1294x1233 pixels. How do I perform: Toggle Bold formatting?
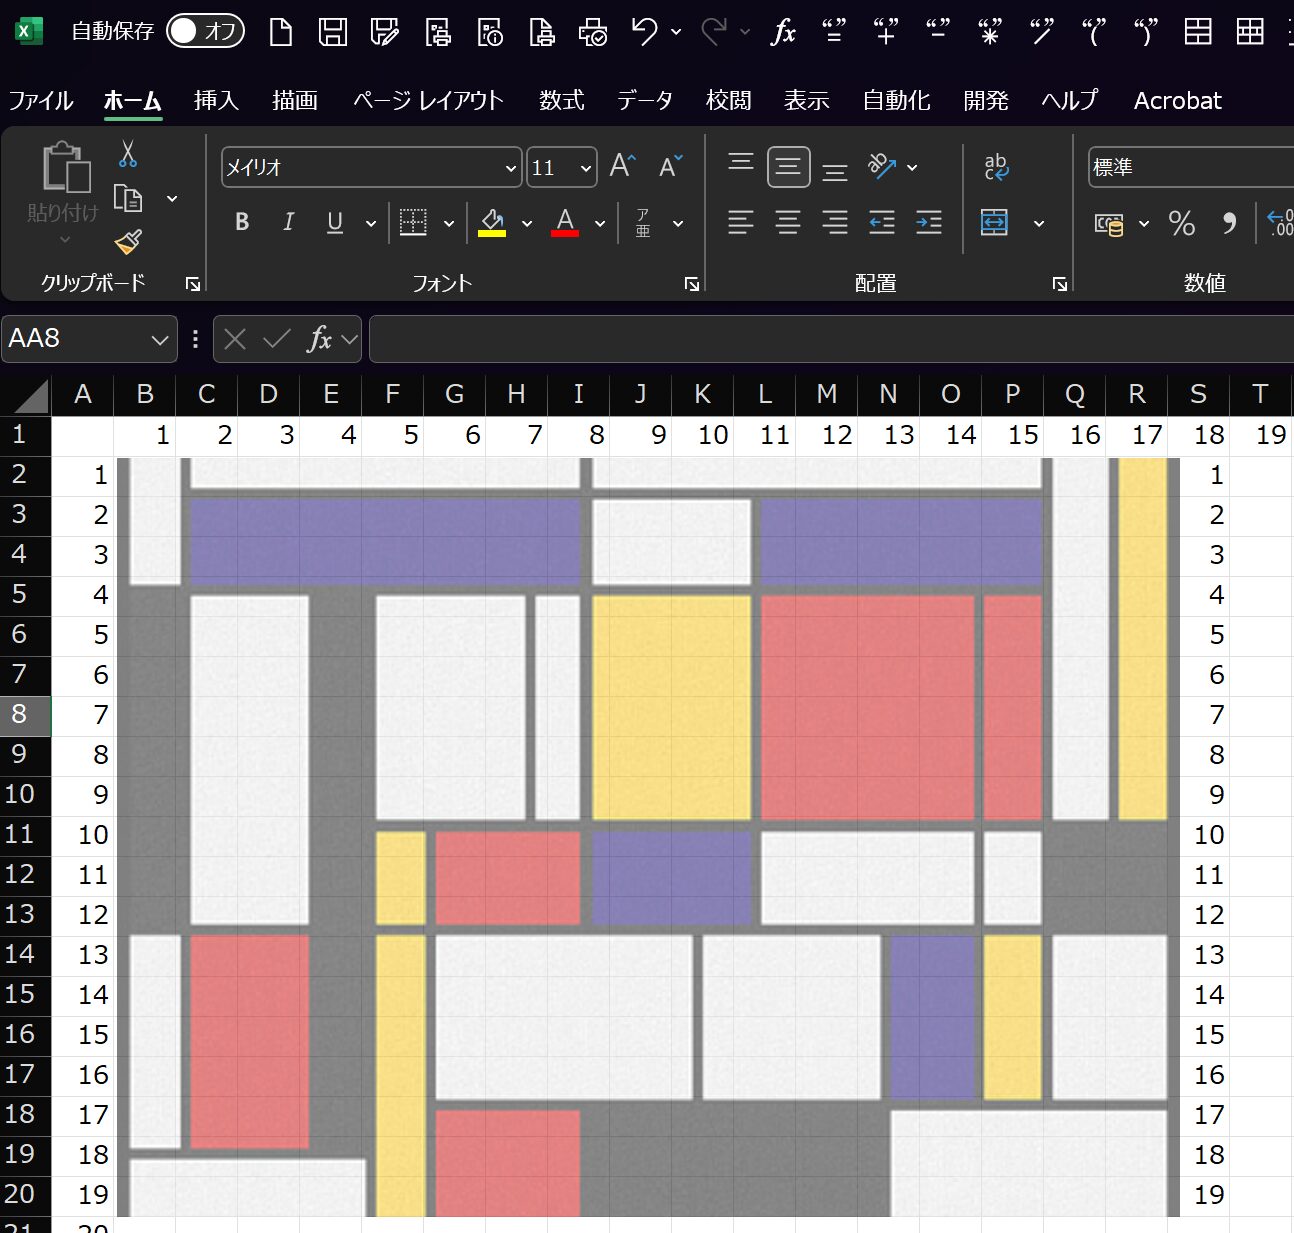[x=242, y=222]
